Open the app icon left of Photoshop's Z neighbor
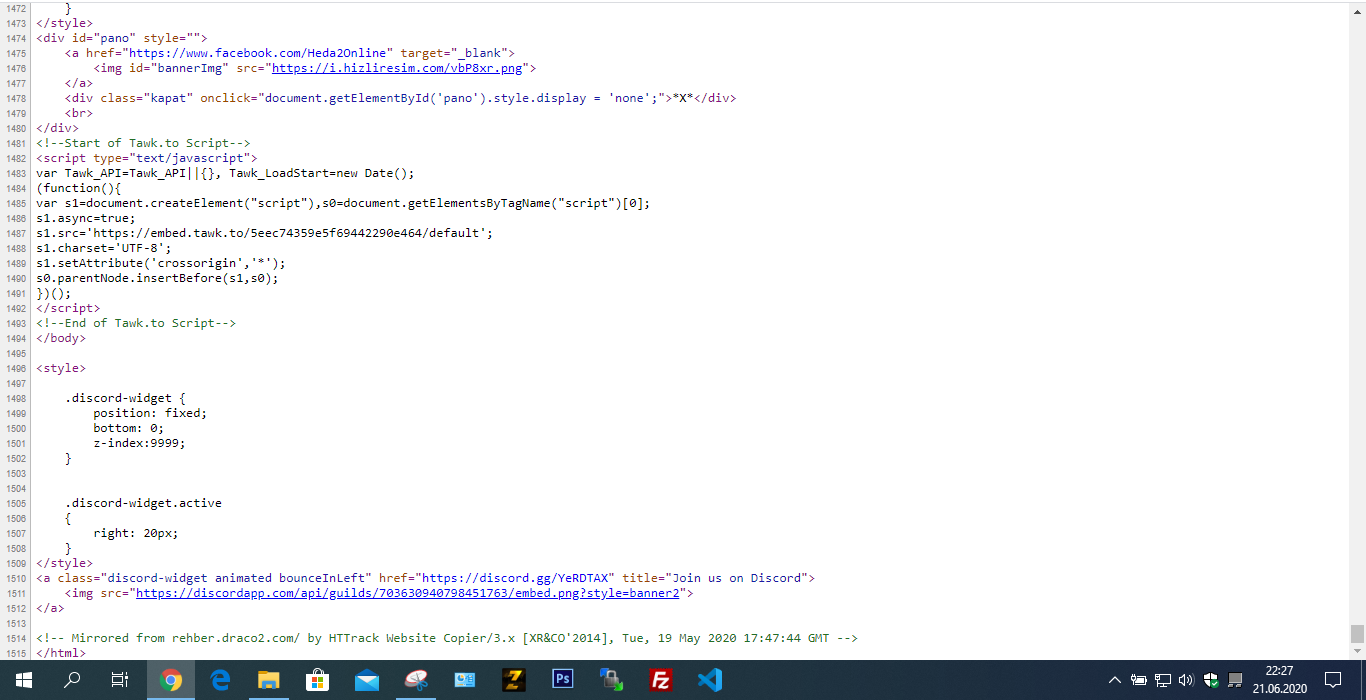 [465, 680]
